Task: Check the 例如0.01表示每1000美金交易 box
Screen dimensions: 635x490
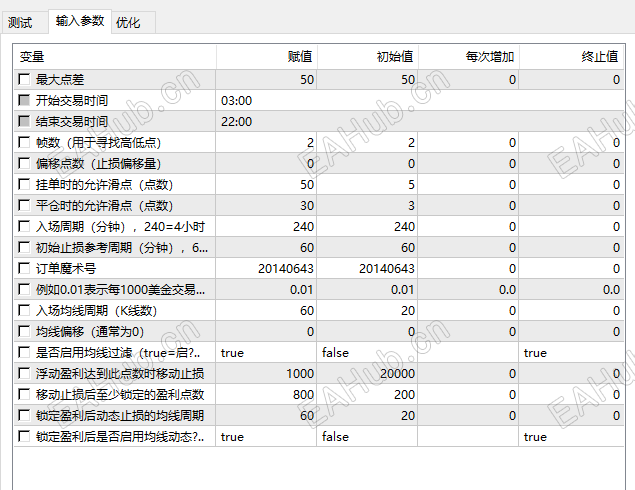Action: pos(24,289)
